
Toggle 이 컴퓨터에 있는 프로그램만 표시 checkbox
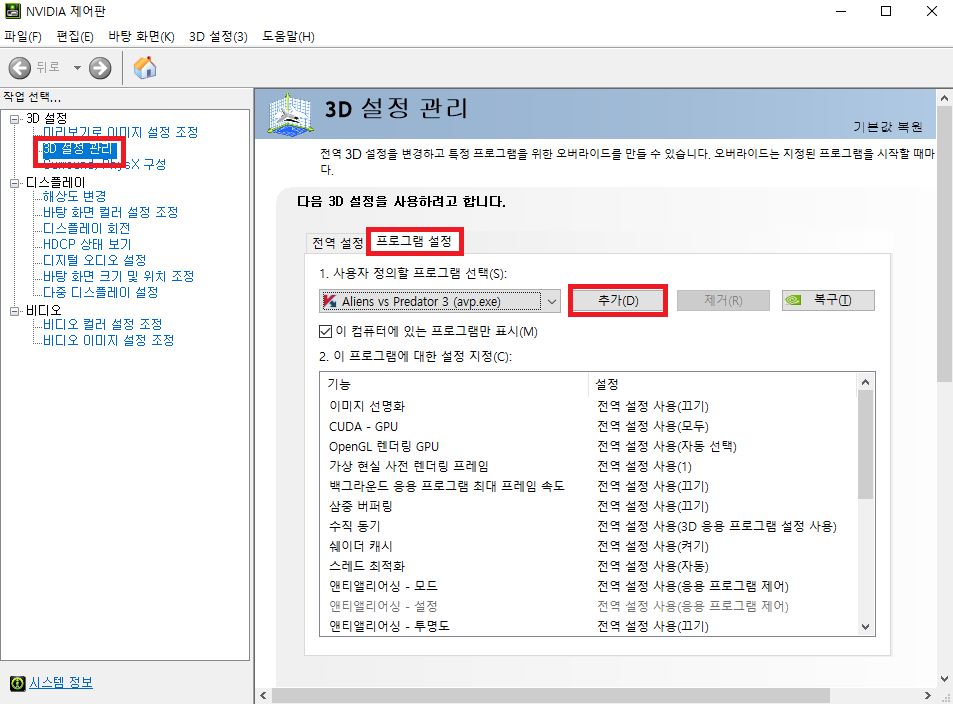[x=325, y=331]
